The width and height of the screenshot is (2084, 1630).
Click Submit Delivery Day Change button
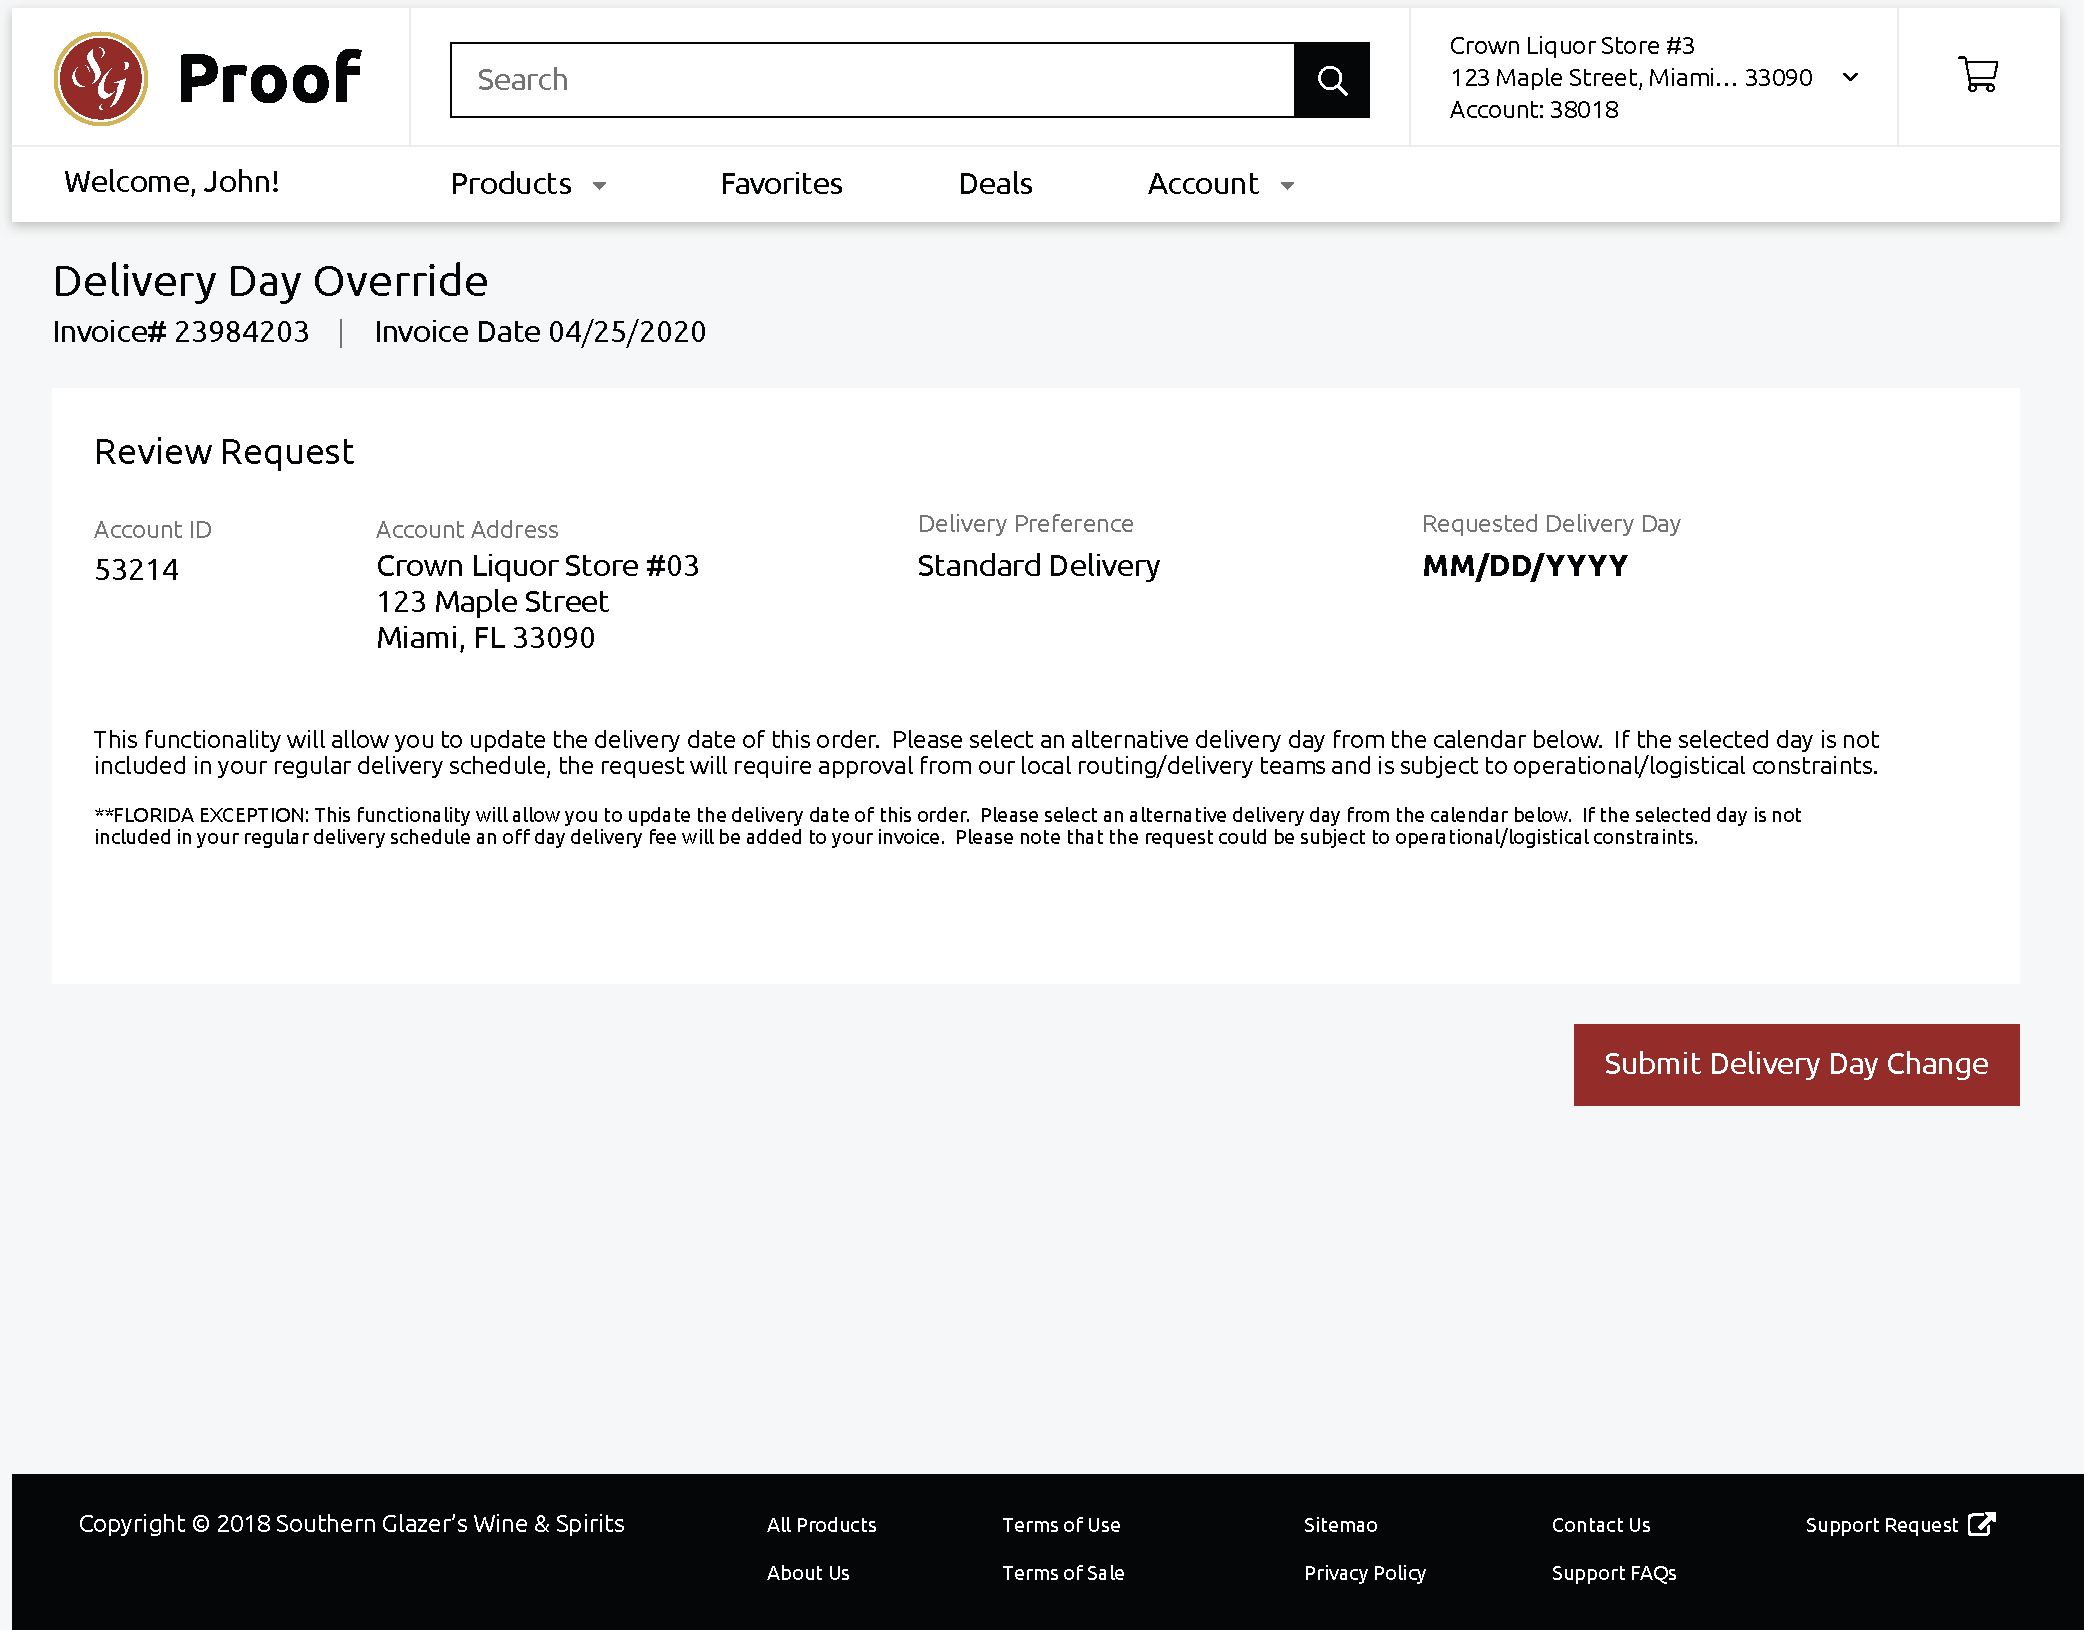[x=1796, y=1064]
